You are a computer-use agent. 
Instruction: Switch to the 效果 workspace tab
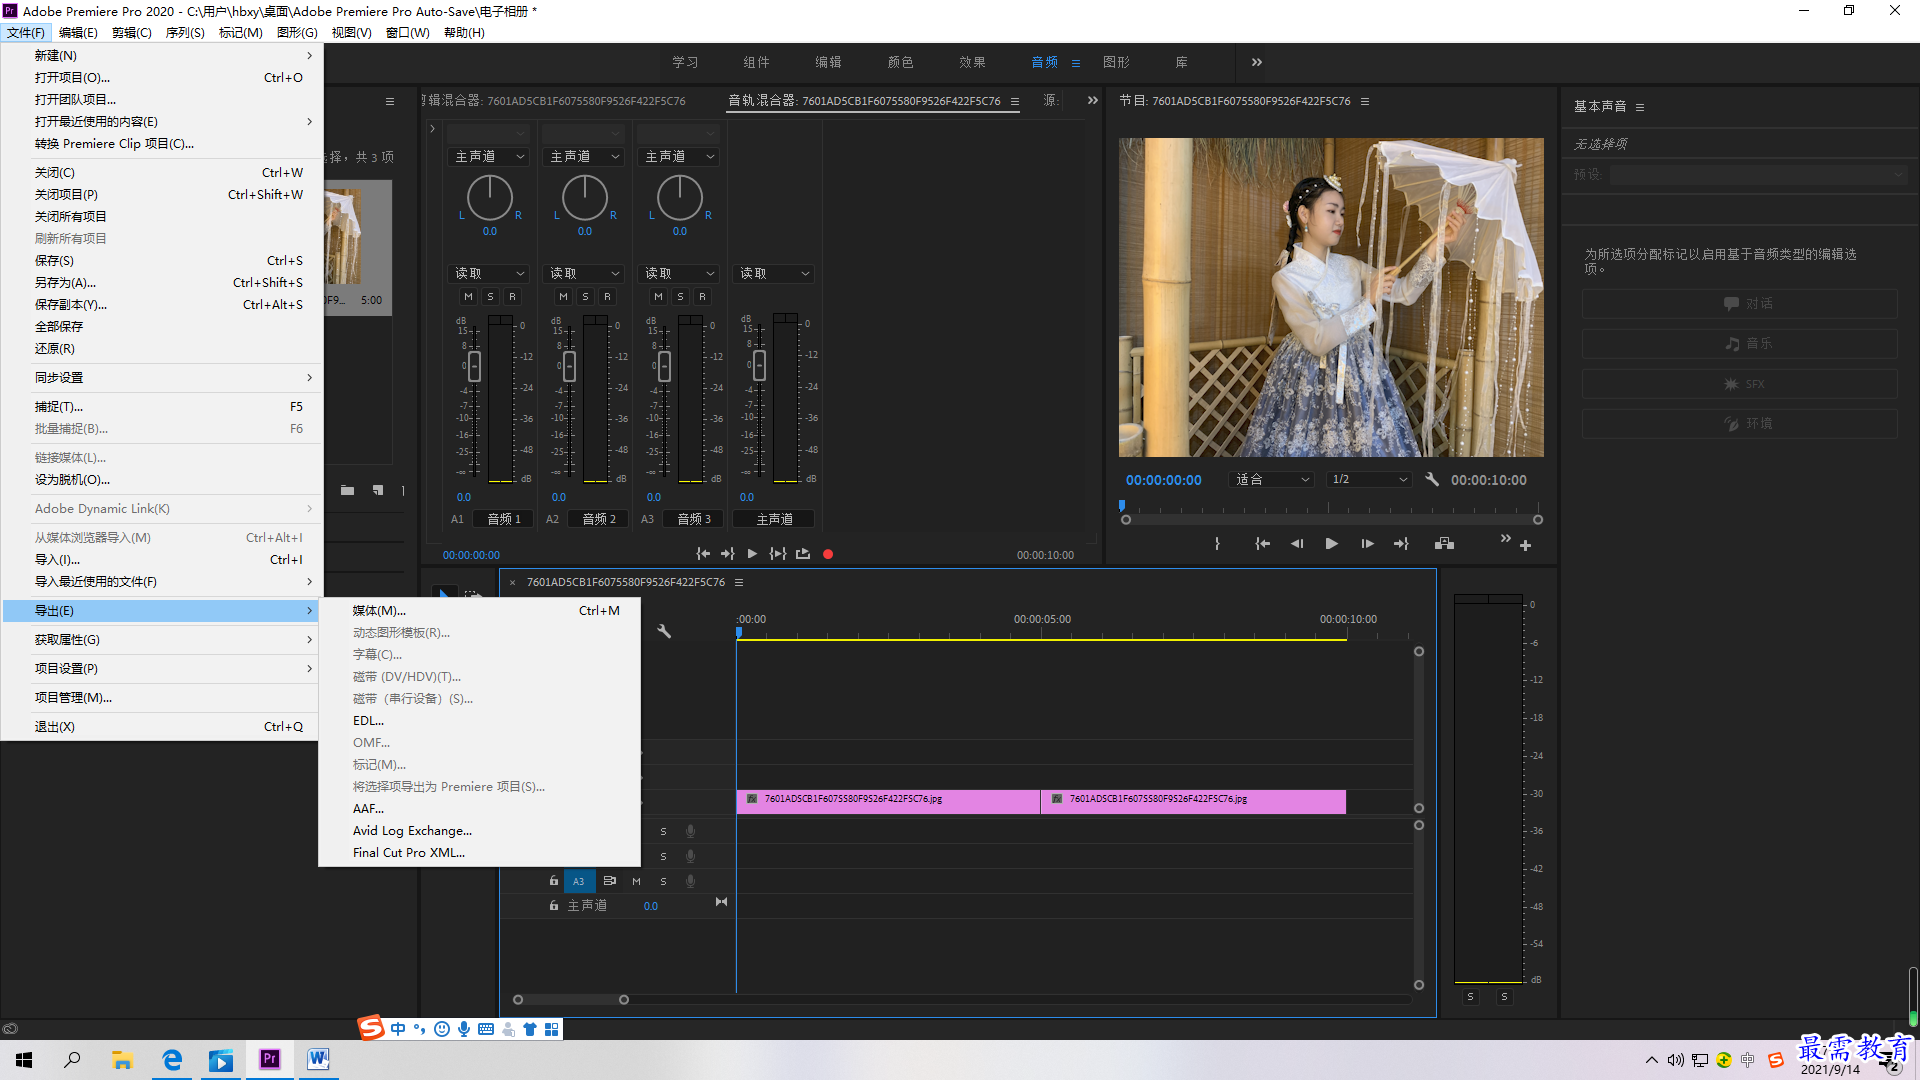(x=972, y=62)
